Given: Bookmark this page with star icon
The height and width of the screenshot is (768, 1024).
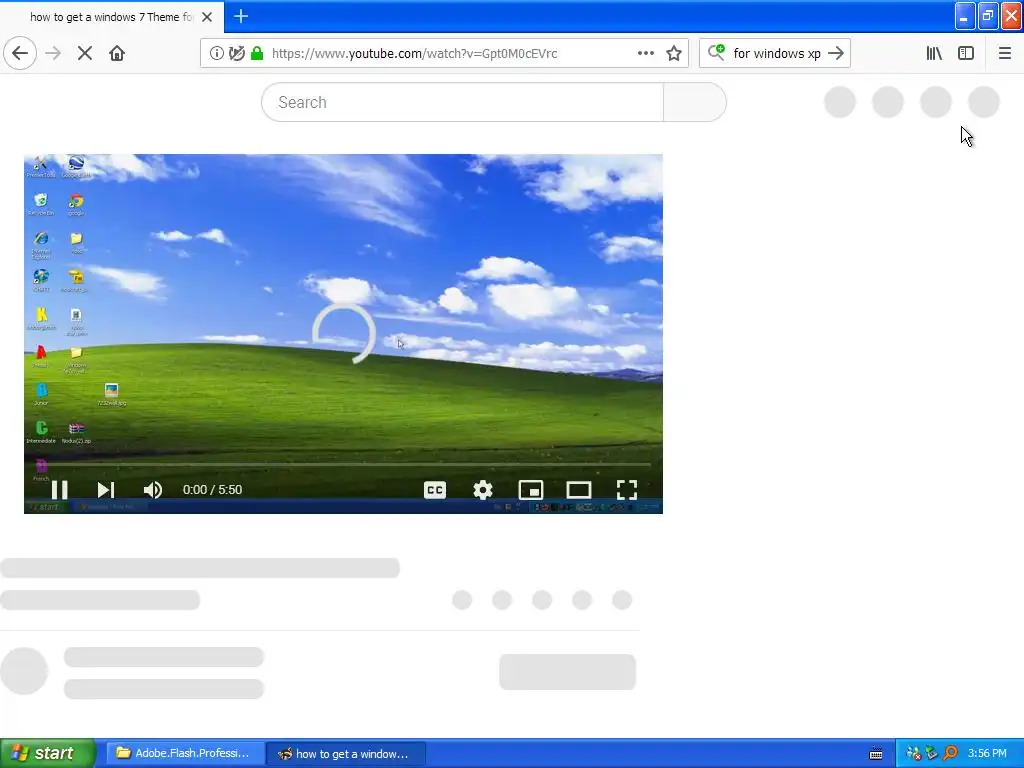Looking at the screenshot, I should tap(674, 54).
